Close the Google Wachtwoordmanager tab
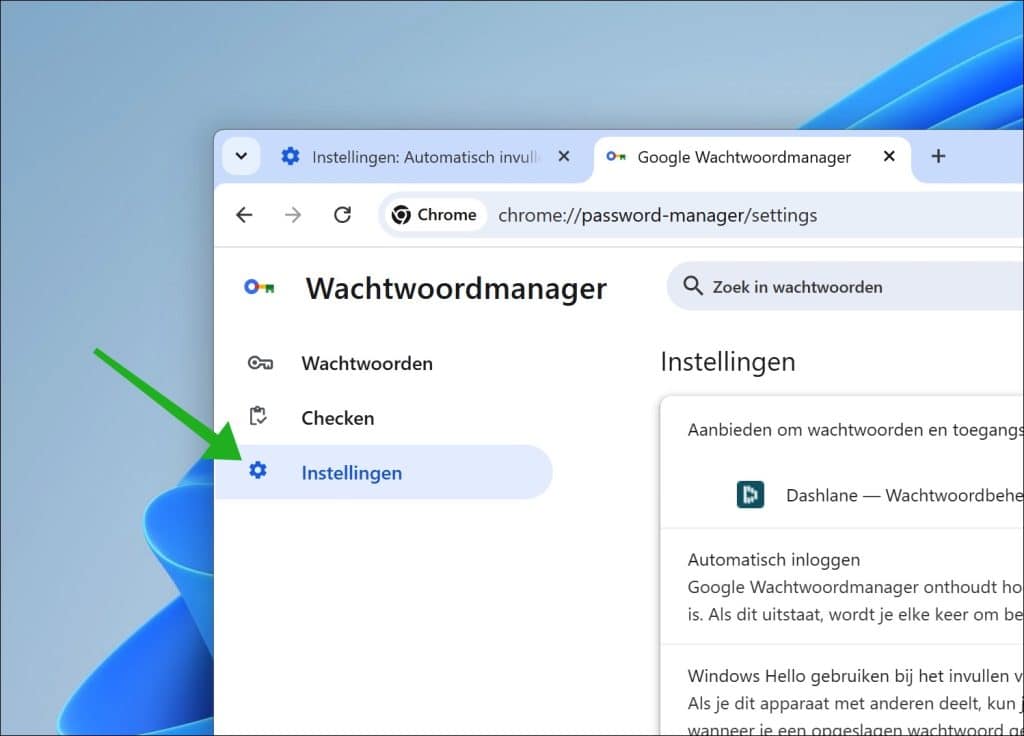1024x736 pixels. [x=889, y=157]
